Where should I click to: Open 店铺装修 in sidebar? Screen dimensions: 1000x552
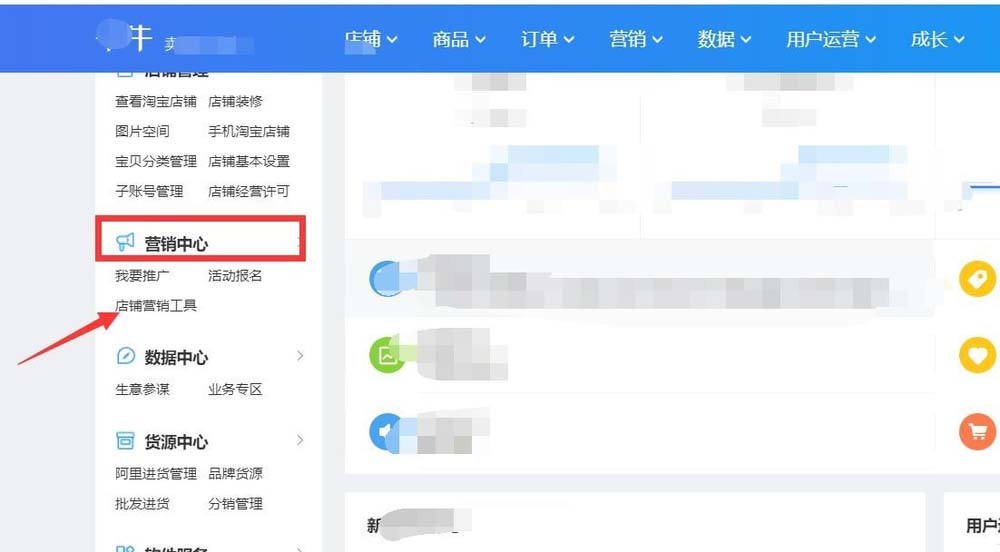(x=235, y=101)
